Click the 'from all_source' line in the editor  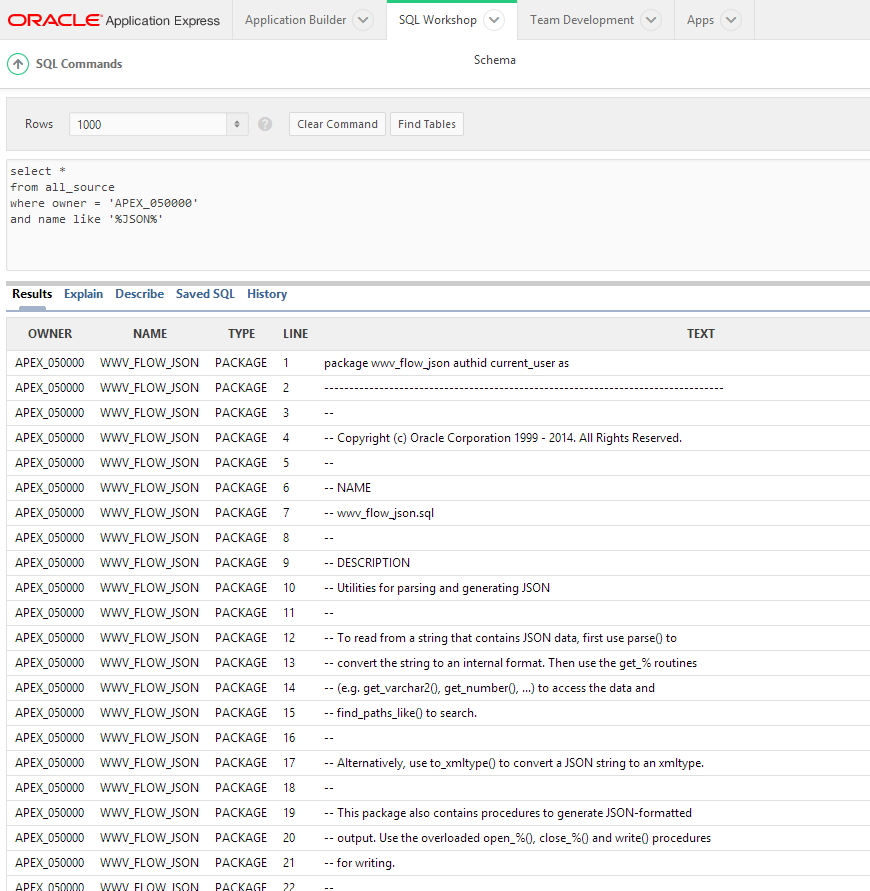pos(62,187)
